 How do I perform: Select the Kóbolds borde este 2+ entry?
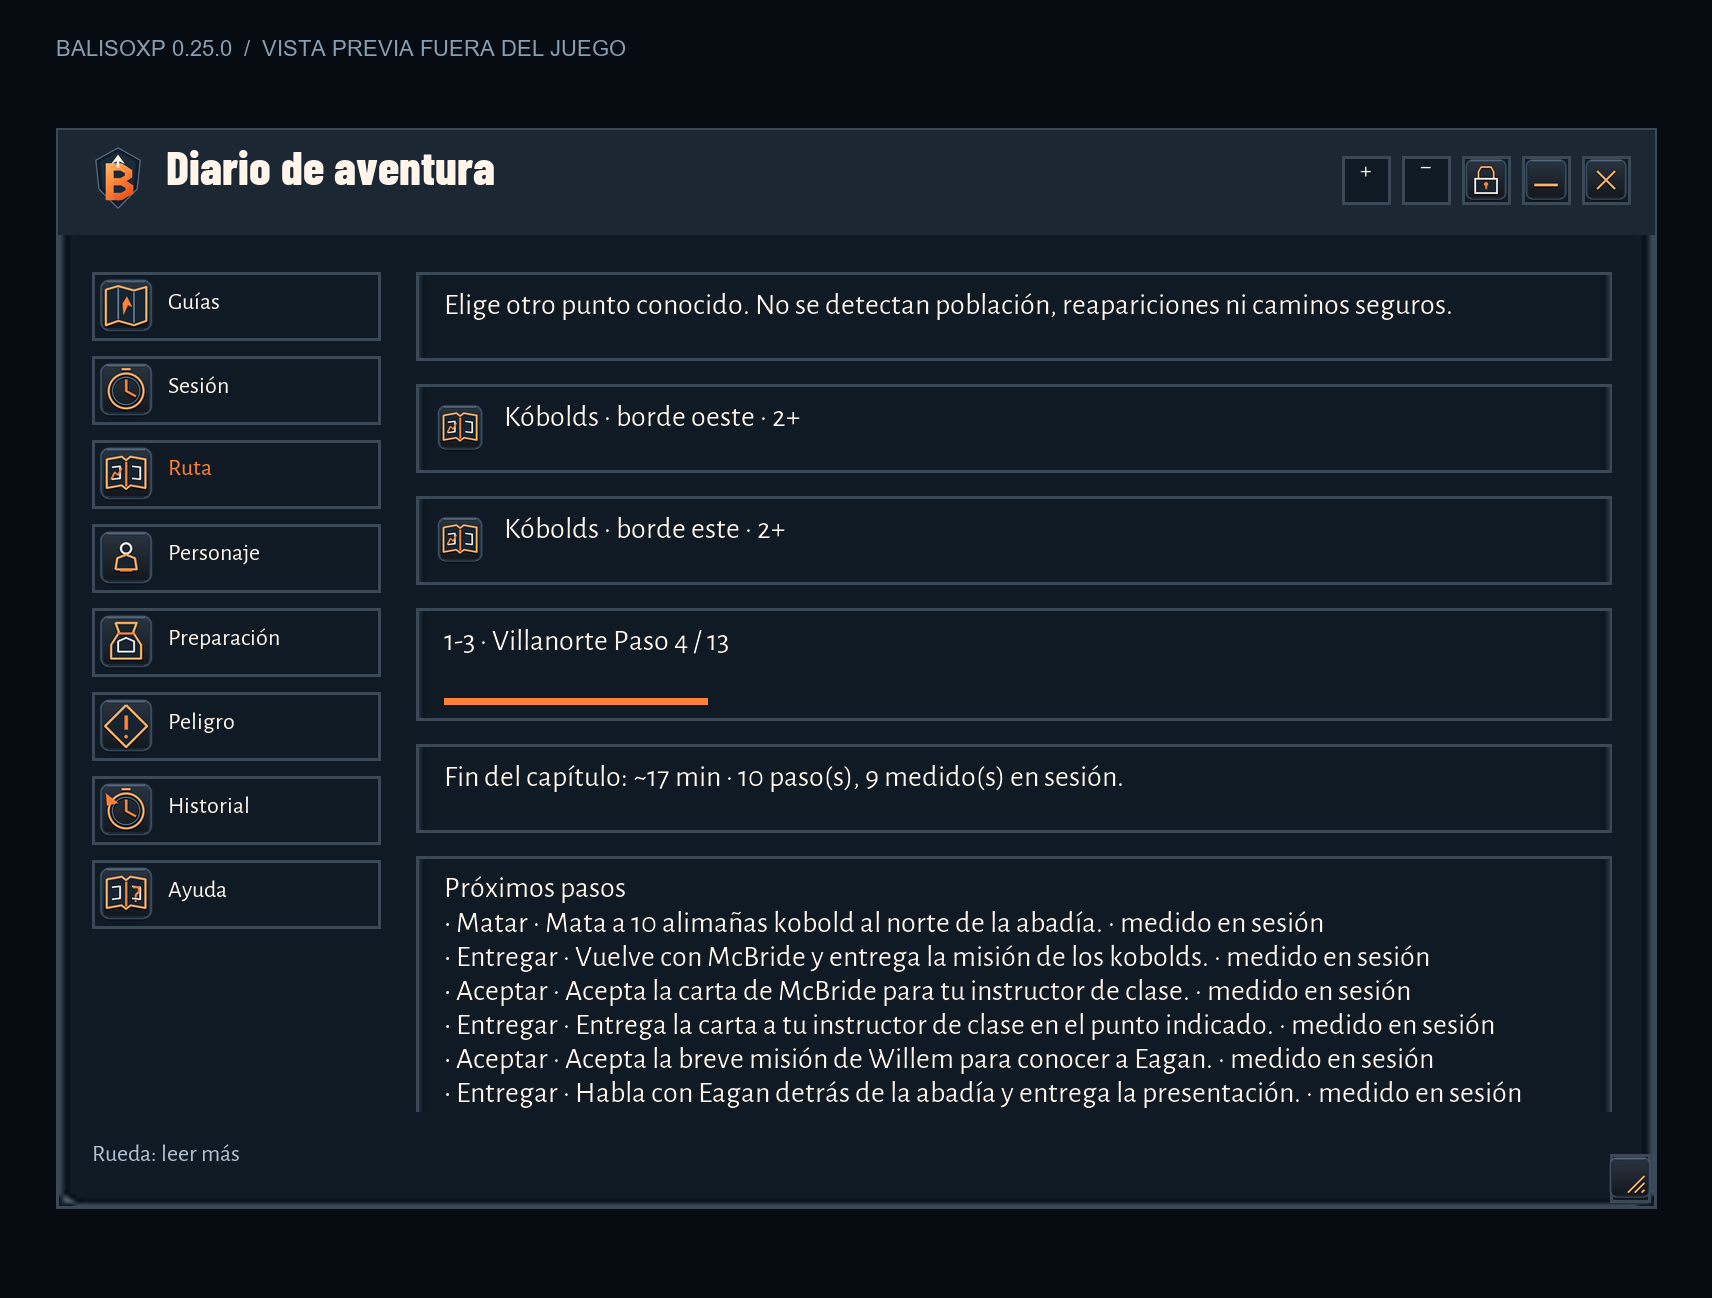(x=1013, y=540)
